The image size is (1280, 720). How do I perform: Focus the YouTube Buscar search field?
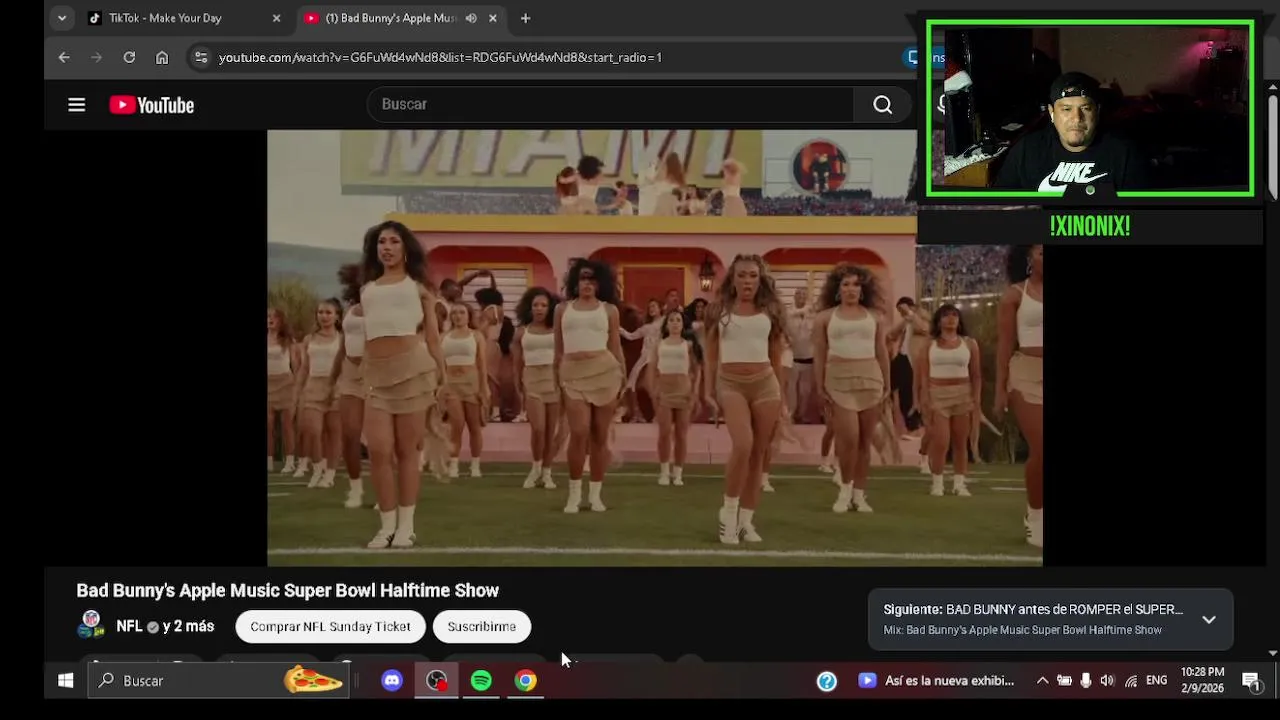(610, 104)
